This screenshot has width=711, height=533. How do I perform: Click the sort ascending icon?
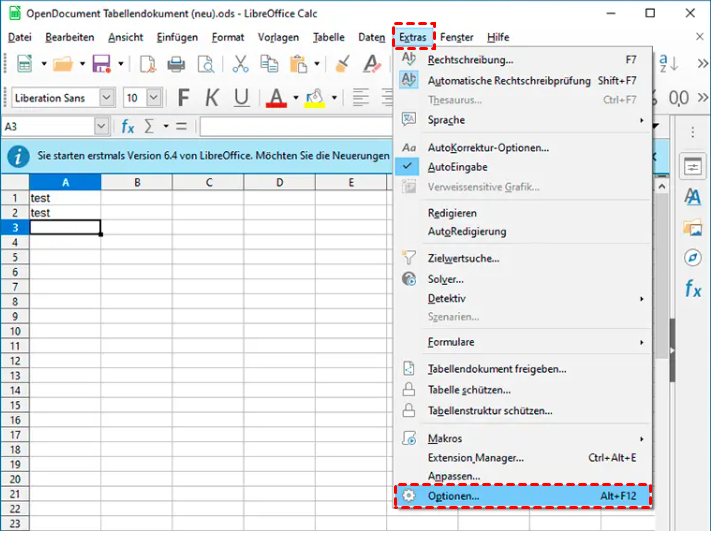(x=668, y=63)
